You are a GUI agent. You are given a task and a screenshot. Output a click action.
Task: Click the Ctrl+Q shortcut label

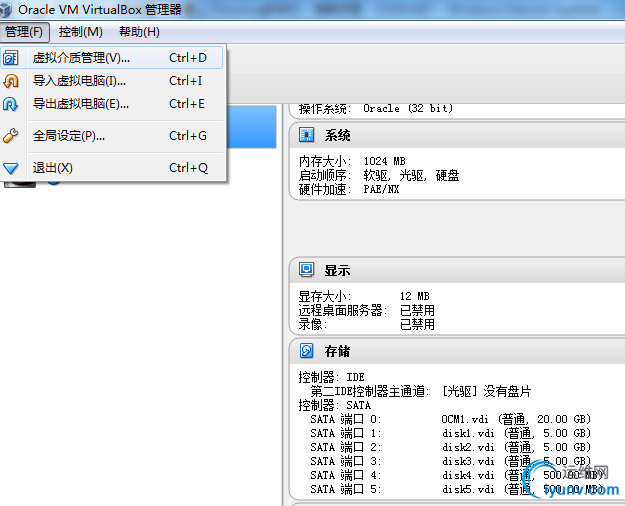189,168
